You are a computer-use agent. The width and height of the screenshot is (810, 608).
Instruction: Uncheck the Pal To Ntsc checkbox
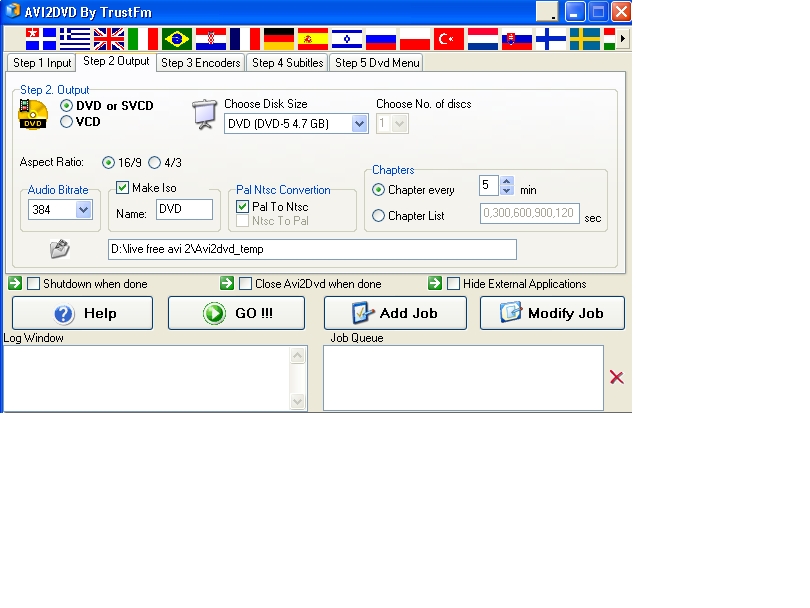coord(242,207)
